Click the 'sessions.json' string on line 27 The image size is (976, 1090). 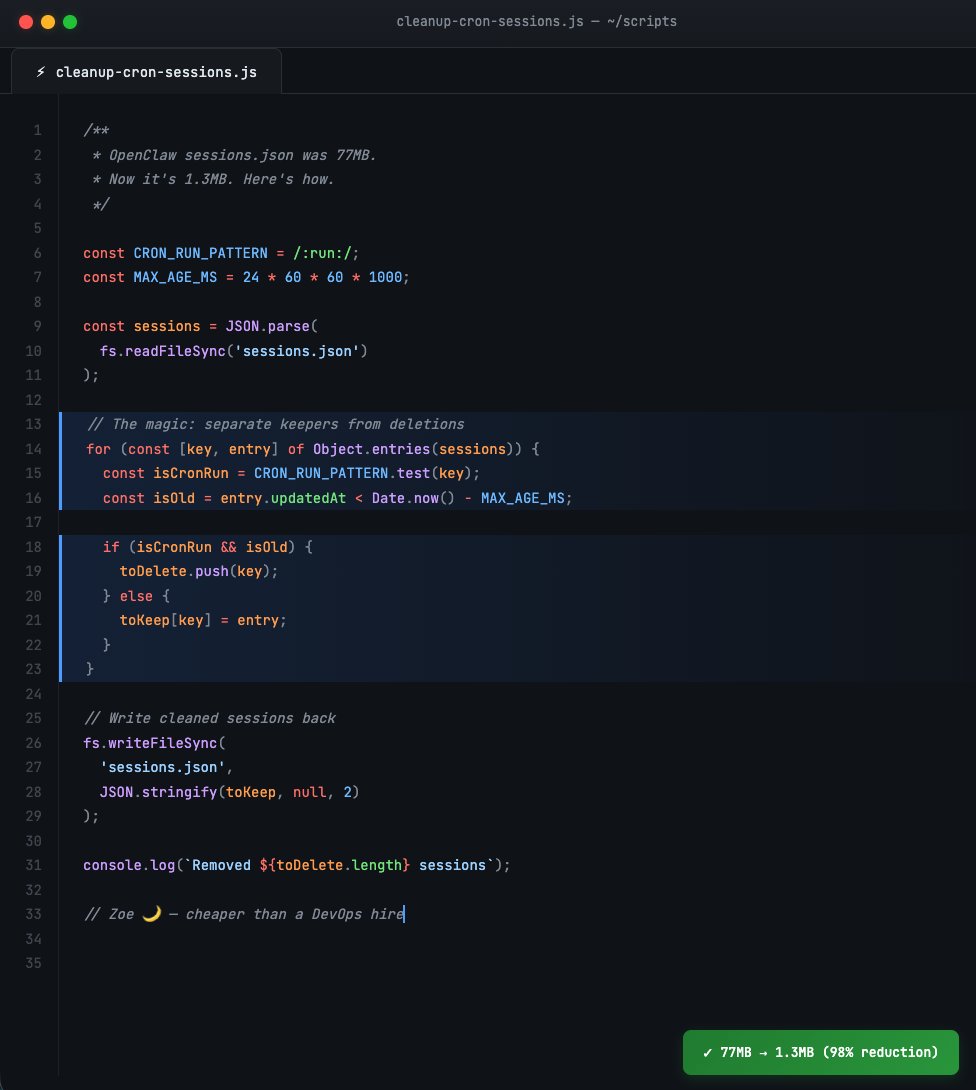163,767
